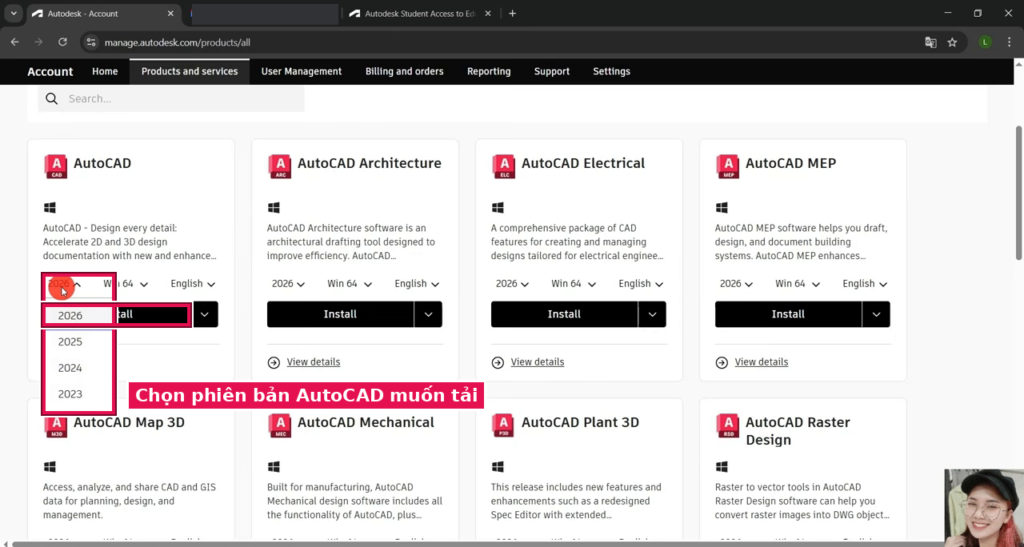Click into the Search products field
Viewport: 1024px width, 547px height.
[171, 99]
